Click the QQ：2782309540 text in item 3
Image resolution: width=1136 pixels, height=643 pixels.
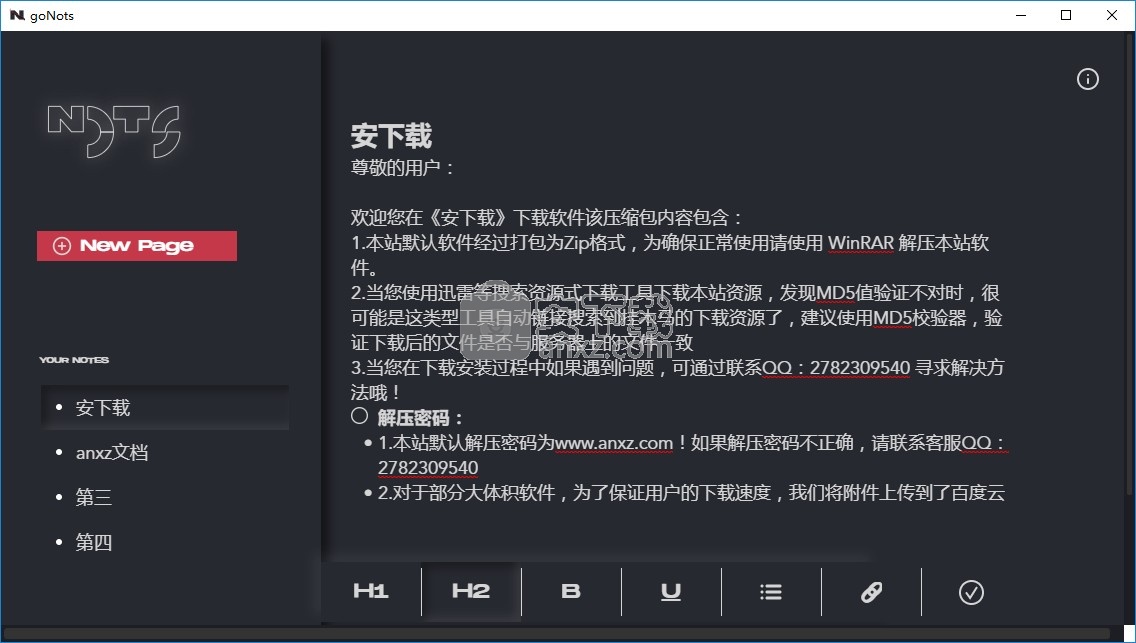point(836,368)
